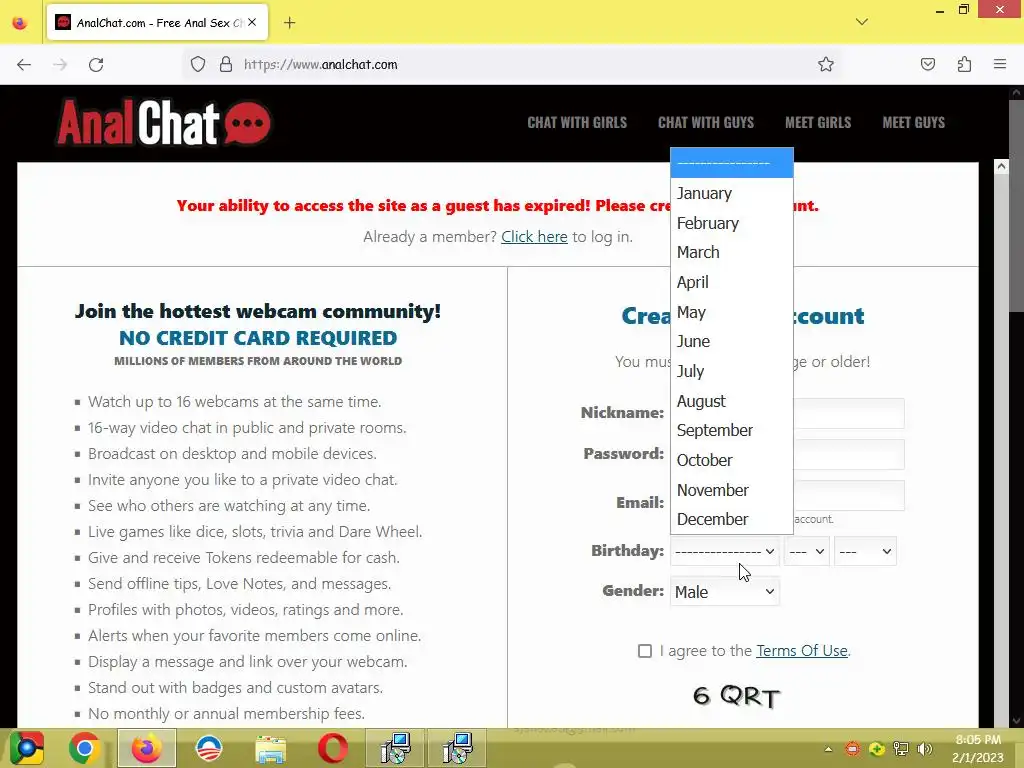Click into the Password input field
Viewport: 1024px width, 768px height.
[848, 455]
